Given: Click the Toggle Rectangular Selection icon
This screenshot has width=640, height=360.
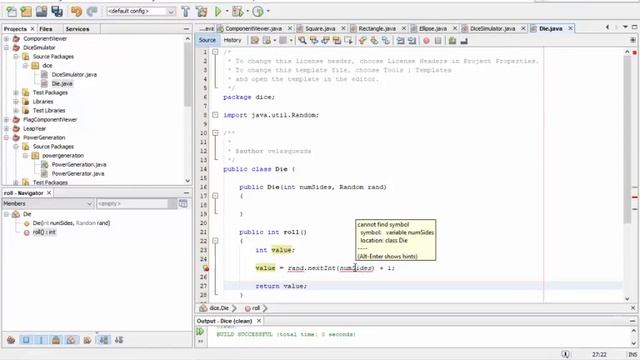Looking at the screenshot, I should click(348, 40).
